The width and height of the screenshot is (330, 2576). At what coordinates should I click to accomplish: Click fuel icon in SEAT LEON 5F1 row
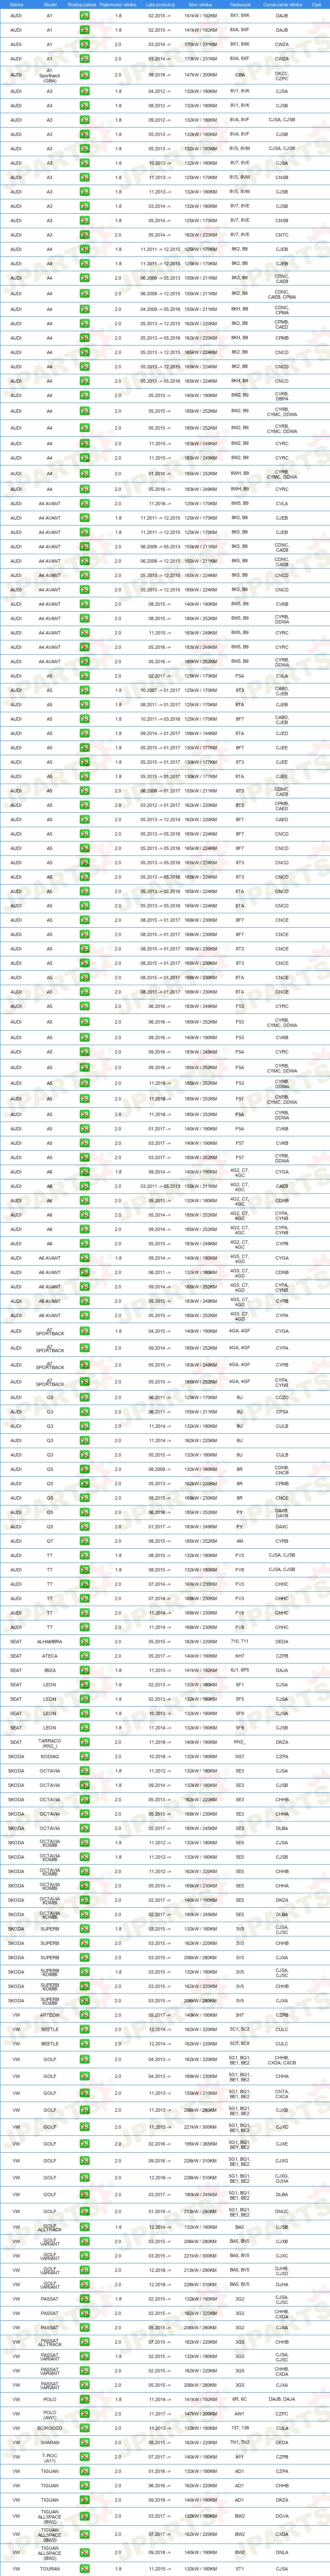click(x=85, y=1685)
